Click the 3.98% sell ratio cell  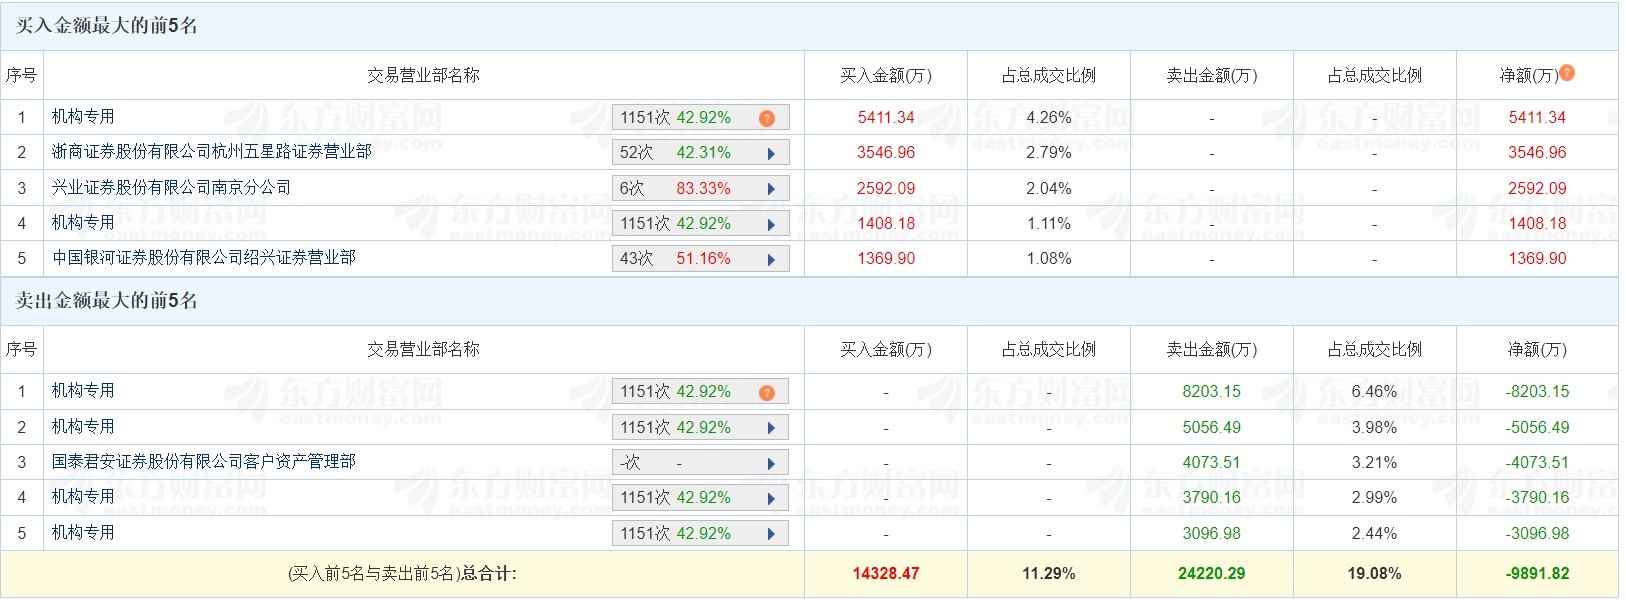(x=1374, y=428)
